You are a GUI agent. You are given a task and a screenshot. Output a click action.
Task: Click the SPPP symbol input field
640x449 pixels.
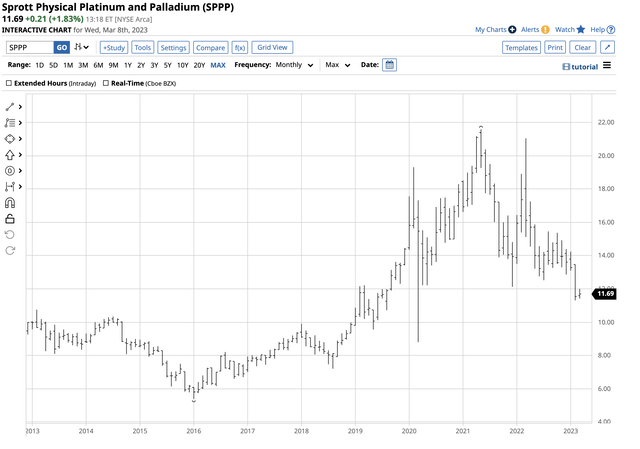[30, 47]
